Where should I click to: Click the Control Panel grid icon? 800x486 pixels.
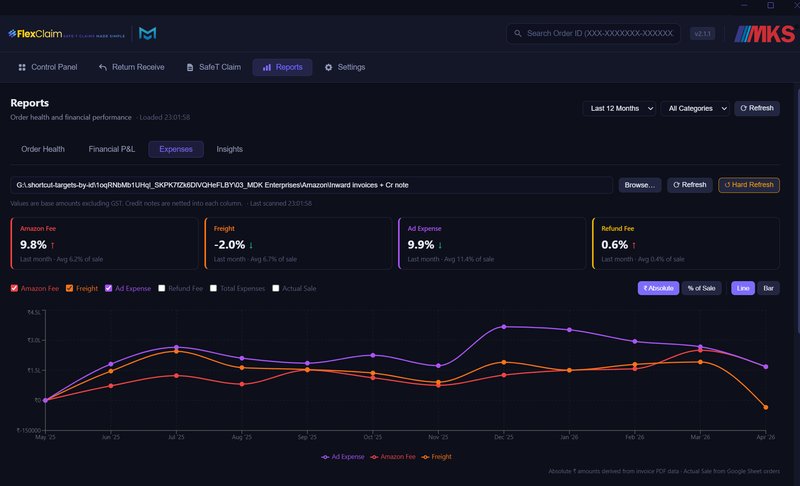click(x=22, y=67)
